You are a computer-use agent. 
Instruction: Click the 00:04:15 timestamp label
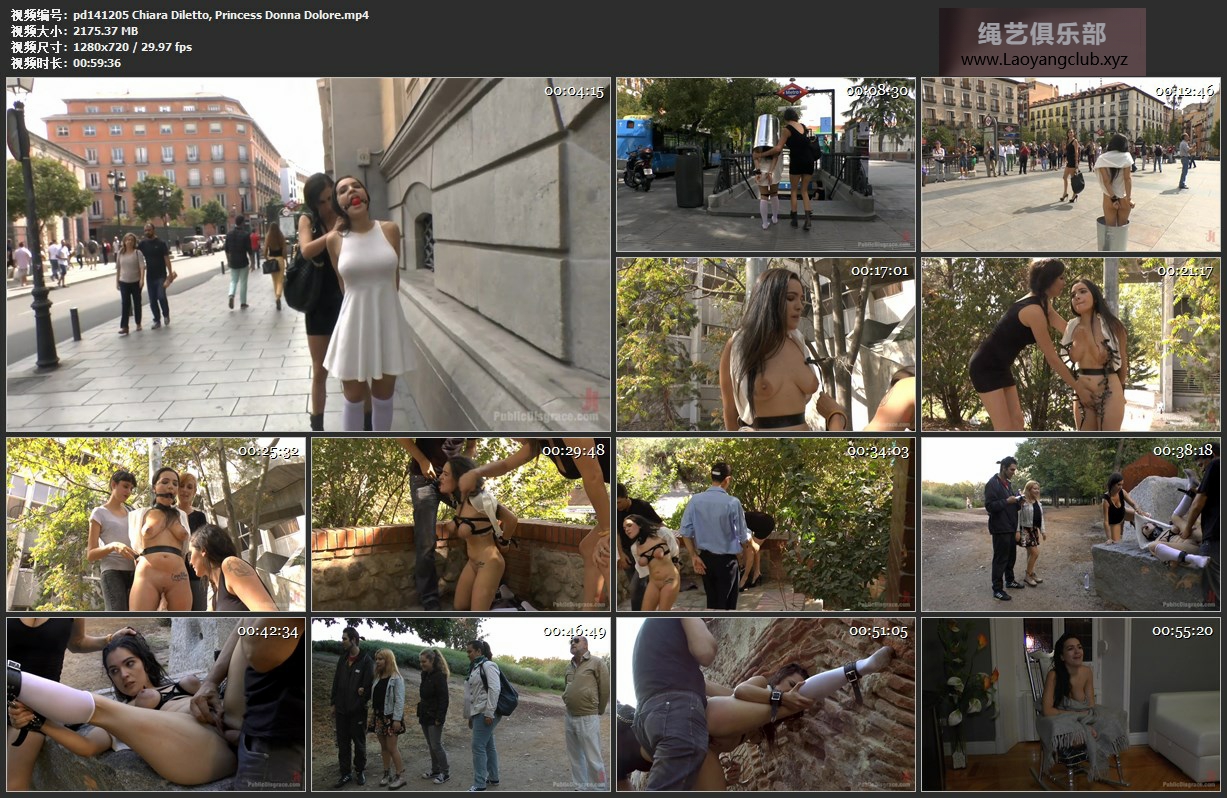(574, 91)
